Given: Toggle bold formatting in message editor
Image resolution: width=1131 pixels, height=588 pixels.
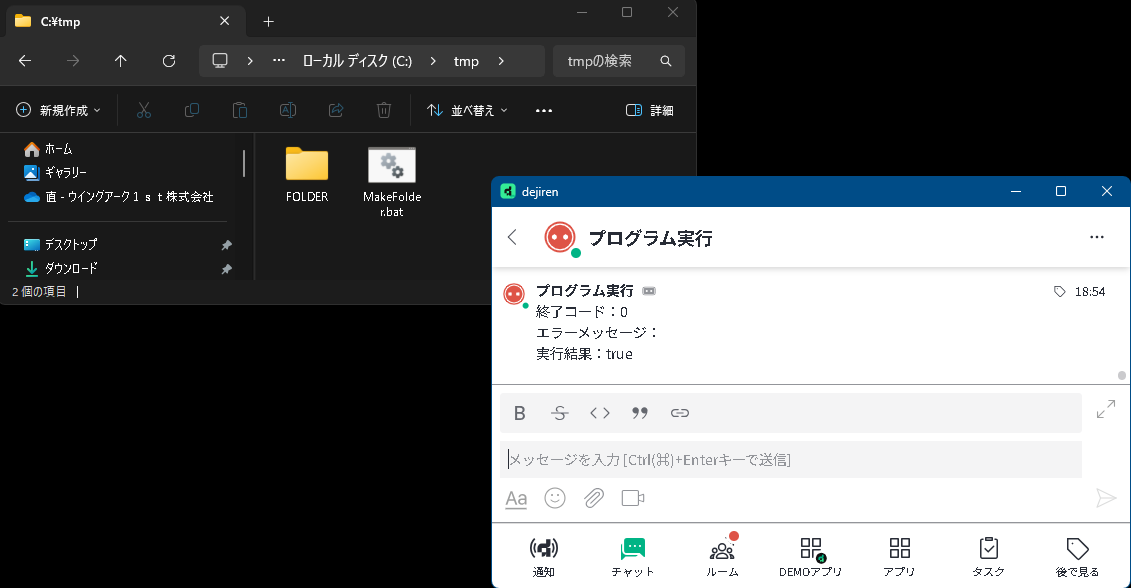Looking at the screenshot, I should click(x=519, y=413).
